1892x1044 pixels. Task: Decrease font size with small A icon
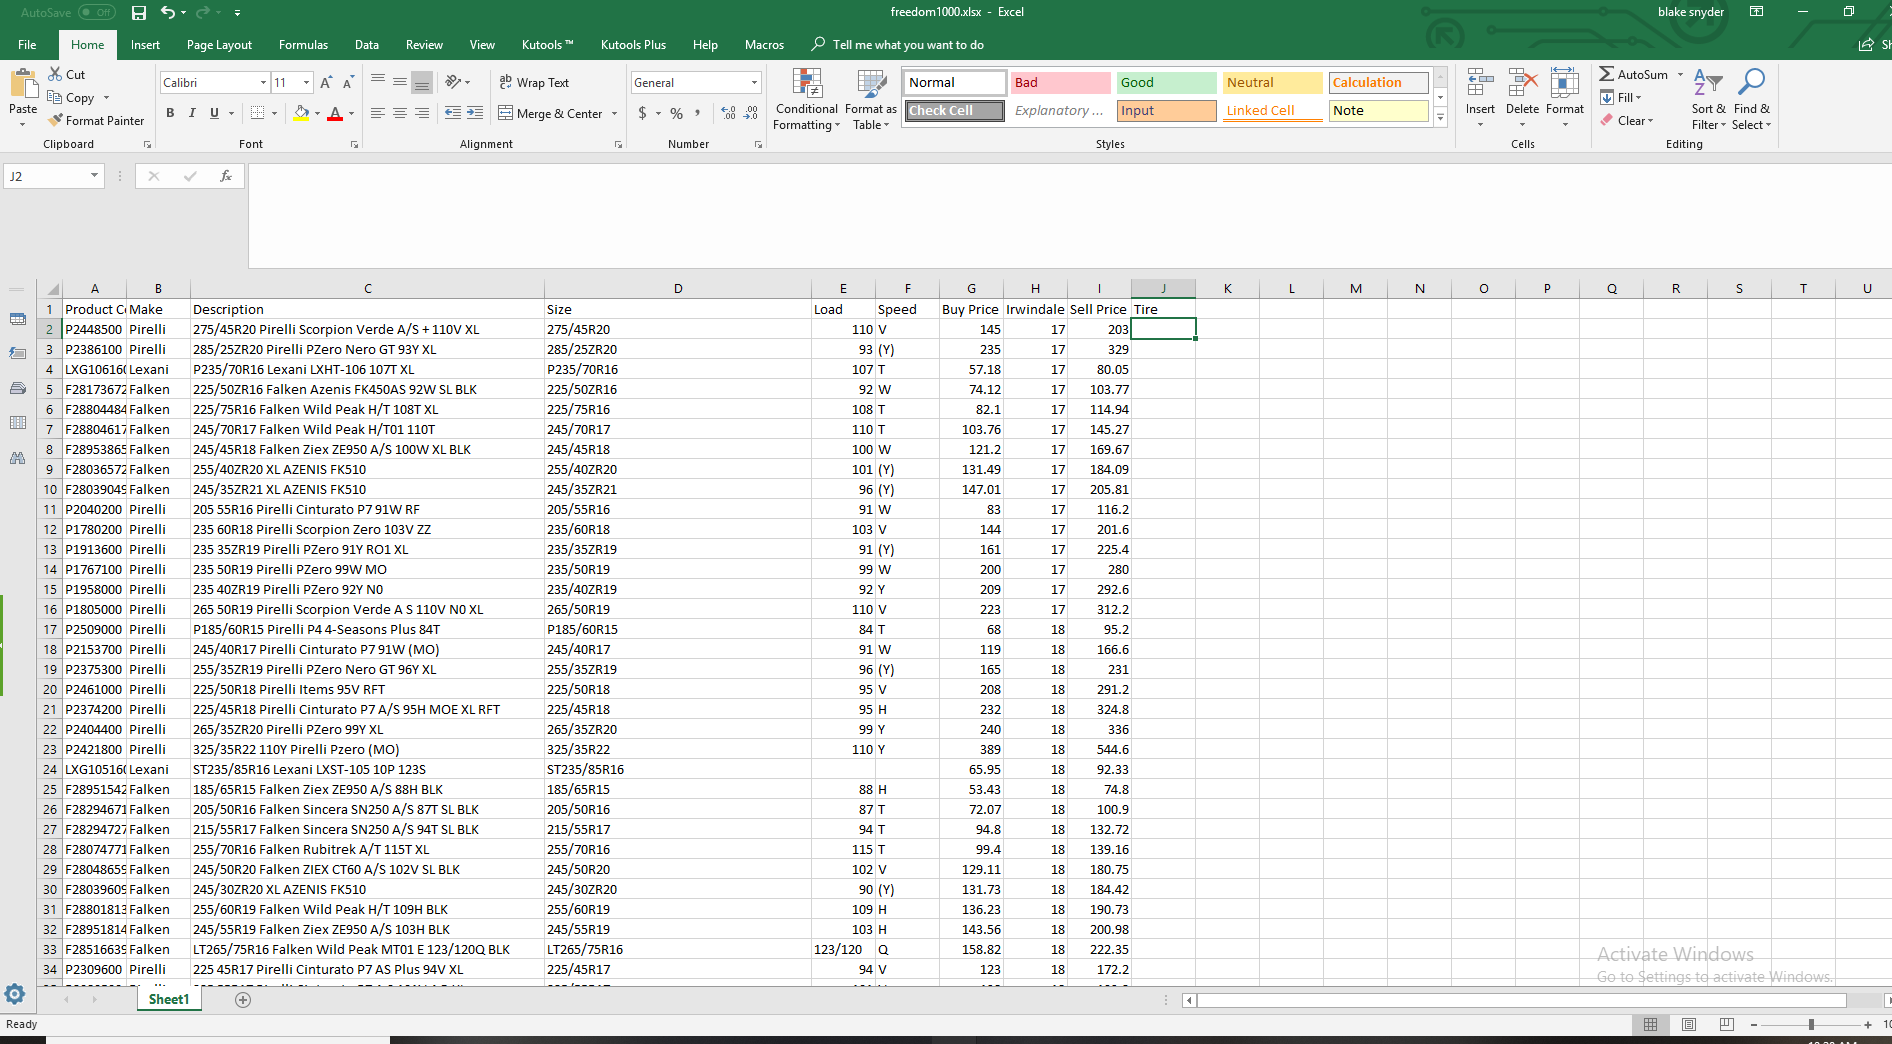348,83
